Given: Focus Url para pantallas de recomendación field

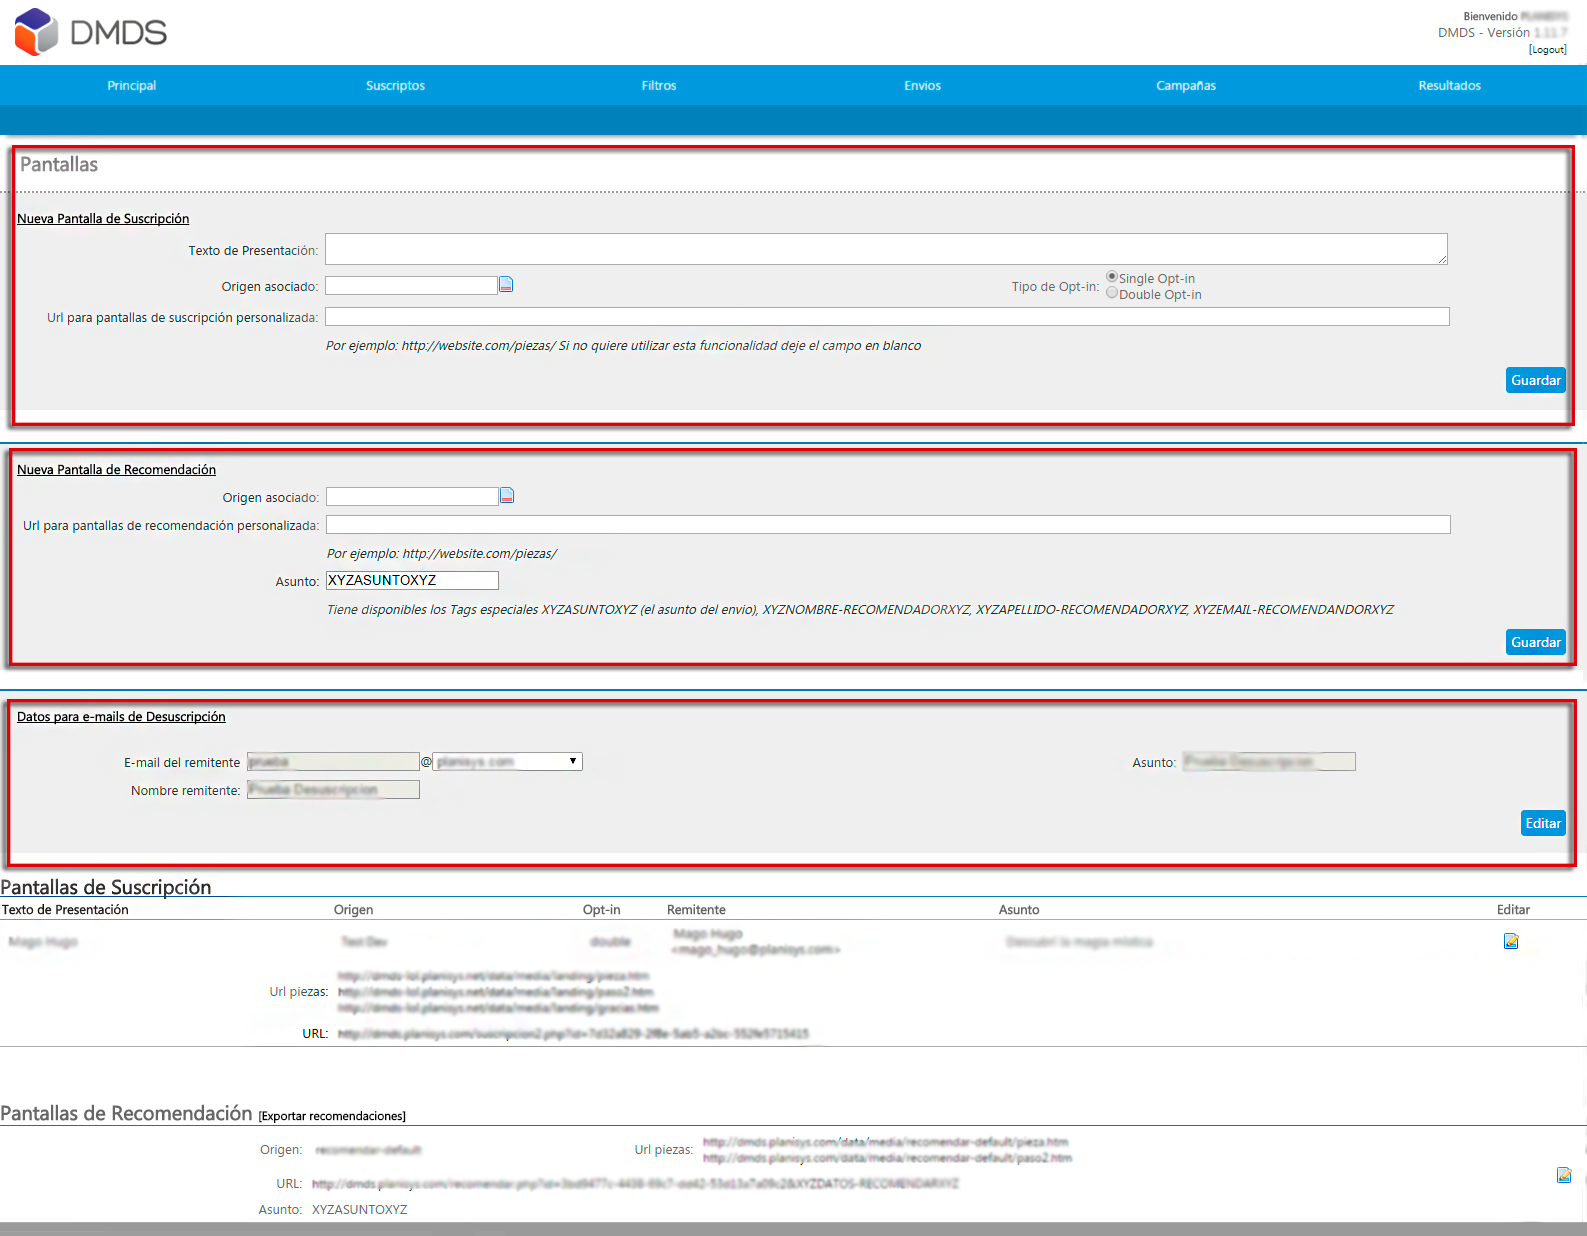Looking at the screenshot, I should (888, 525).
